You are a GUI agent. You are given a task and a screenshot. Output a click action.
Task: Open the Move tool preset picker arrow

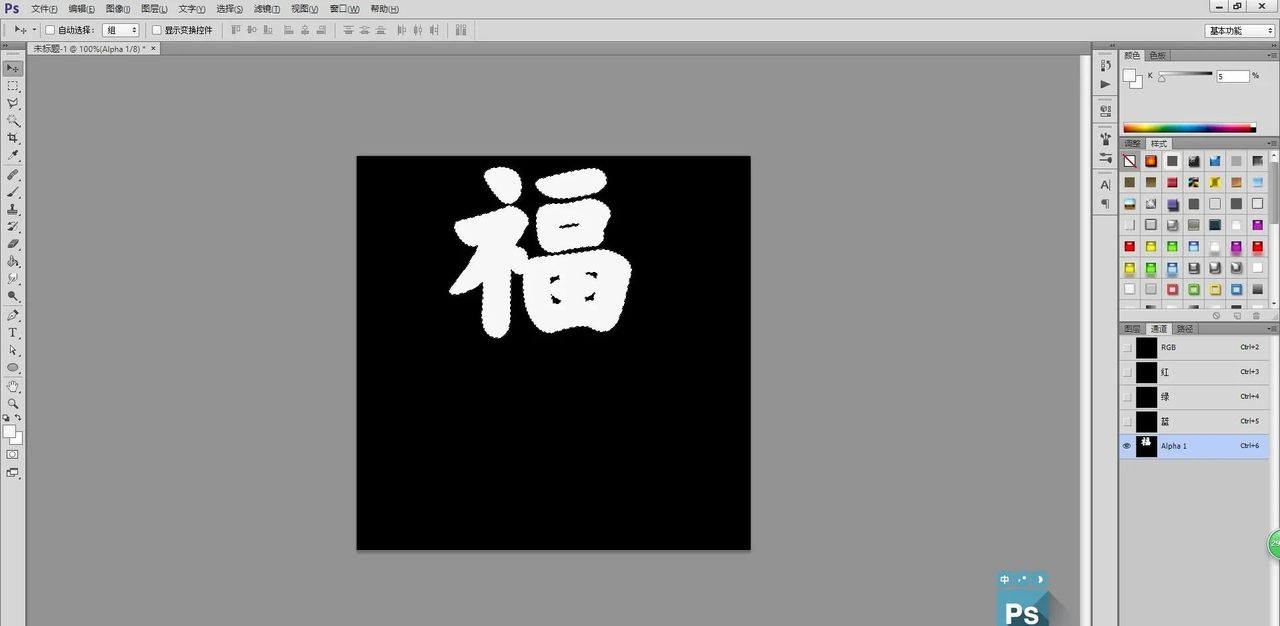[x=35, y=30]
